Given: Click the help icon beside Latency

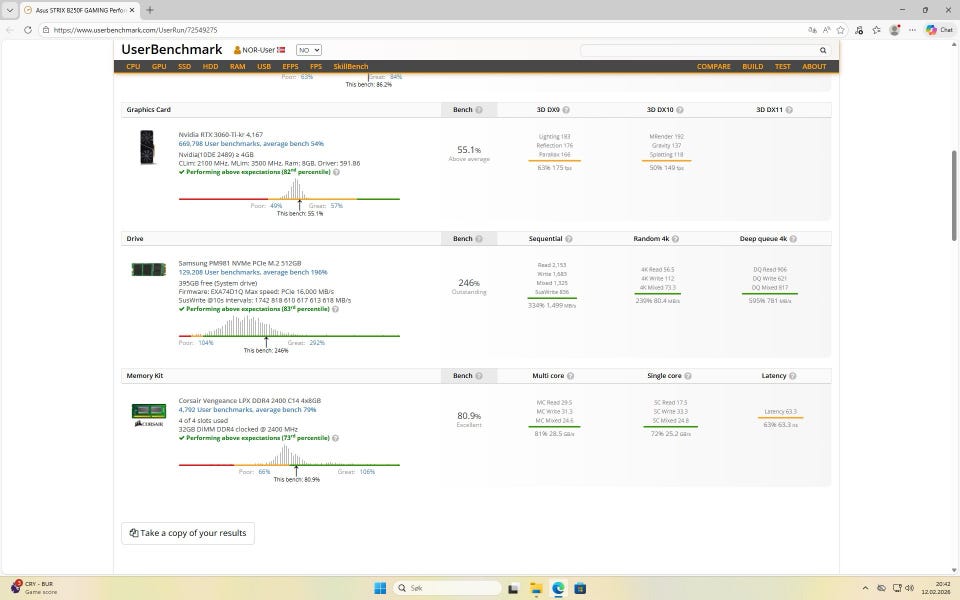Looking at the screenshot, I should point(792,376).
